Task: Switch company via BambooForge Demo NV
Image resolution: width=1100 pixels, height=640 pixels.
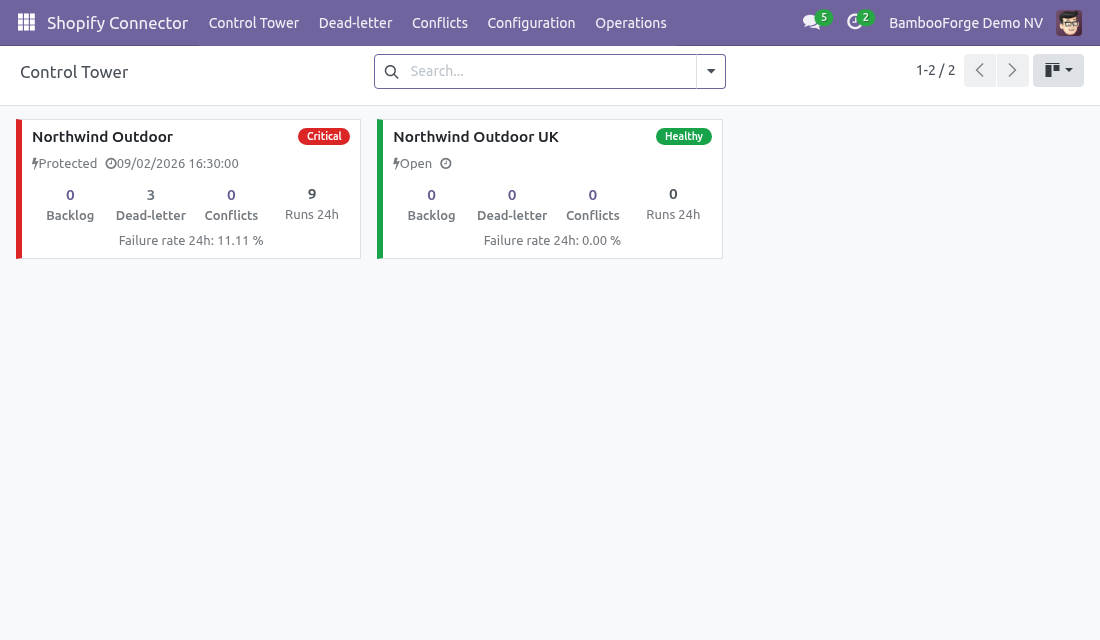Action: (966, 23)
